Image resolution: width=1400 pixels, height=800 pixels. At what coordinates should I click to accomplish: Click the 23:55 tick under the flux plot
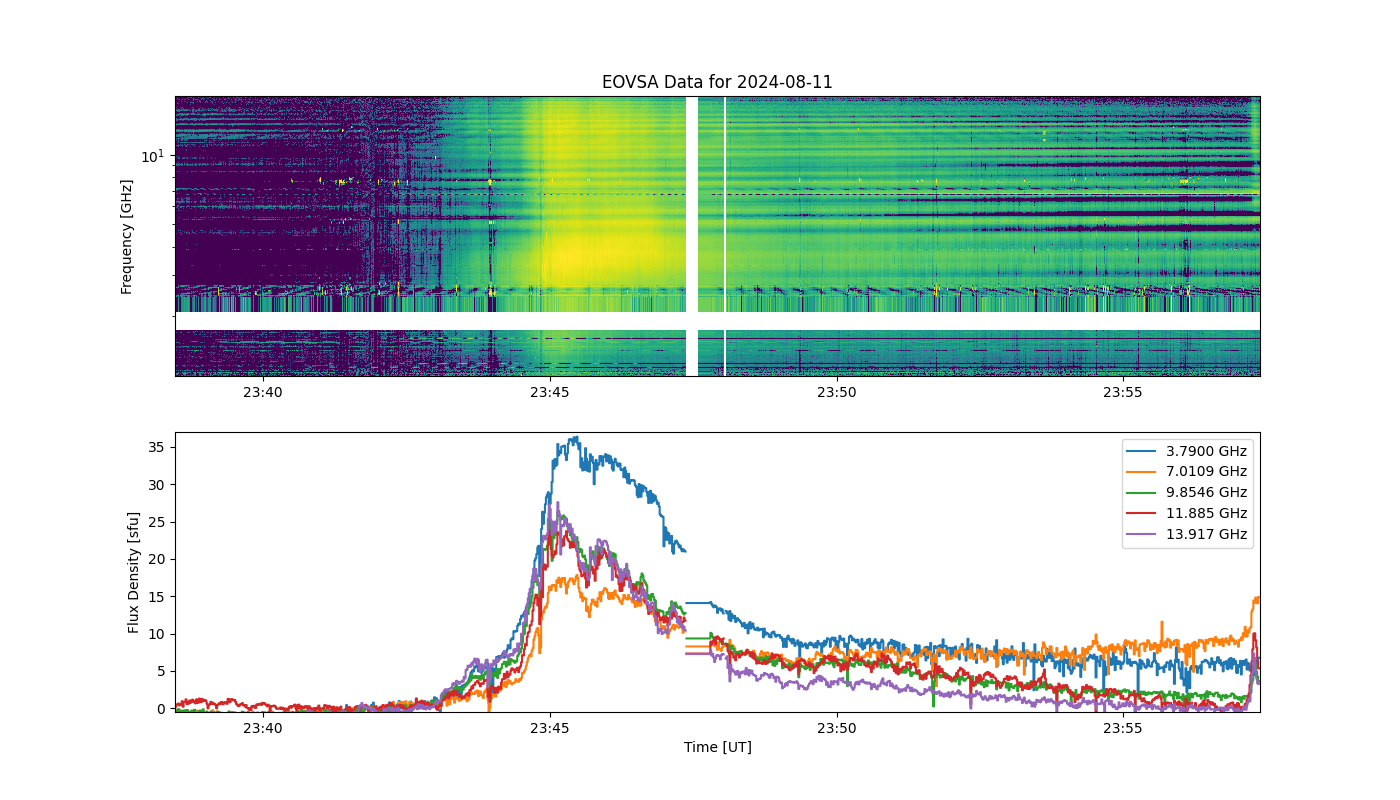1123,729
